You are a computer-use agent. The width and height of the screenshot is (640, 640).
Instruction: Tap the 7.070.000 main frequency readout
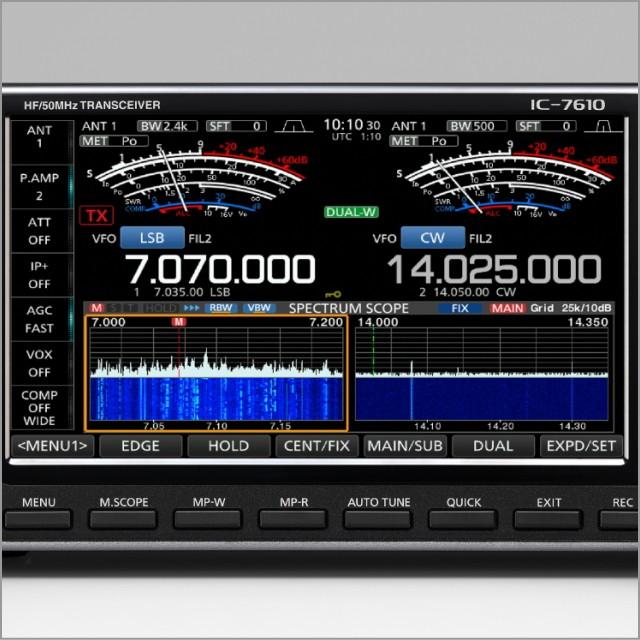[x=219, y=270]
